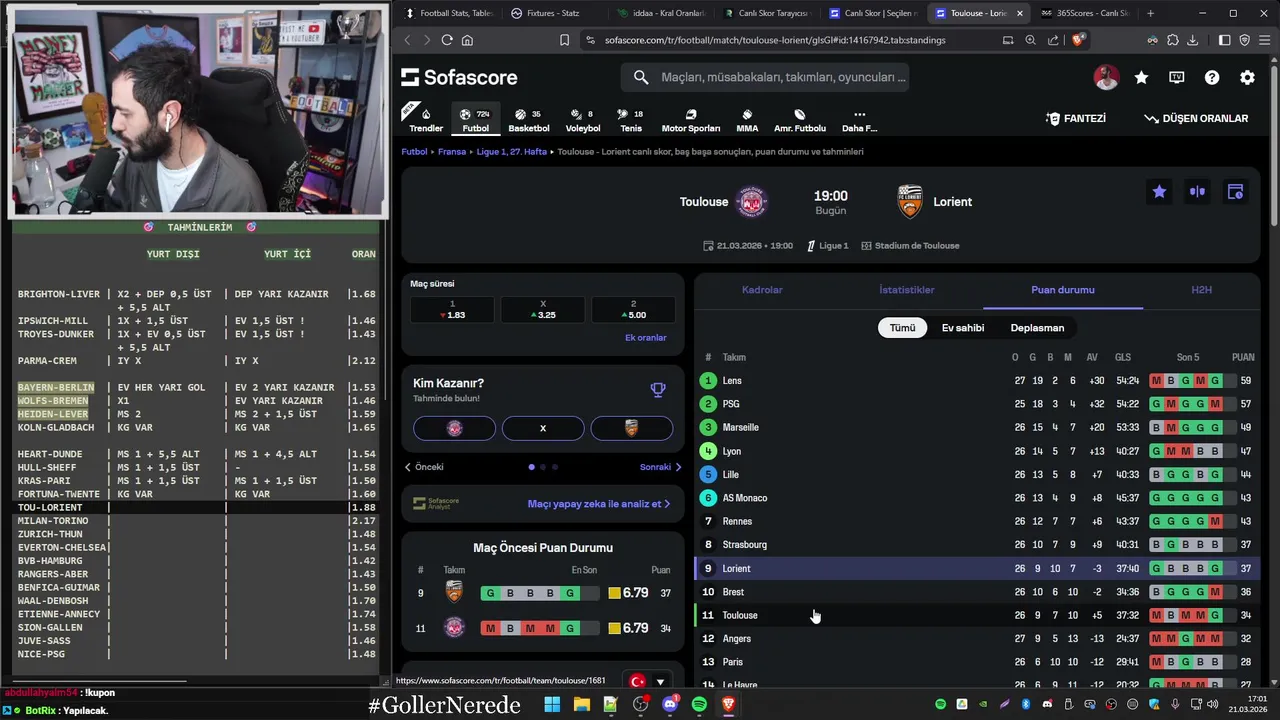Add match to favorites with star button
This screenshot has width=1280, height=720.
1159,192
